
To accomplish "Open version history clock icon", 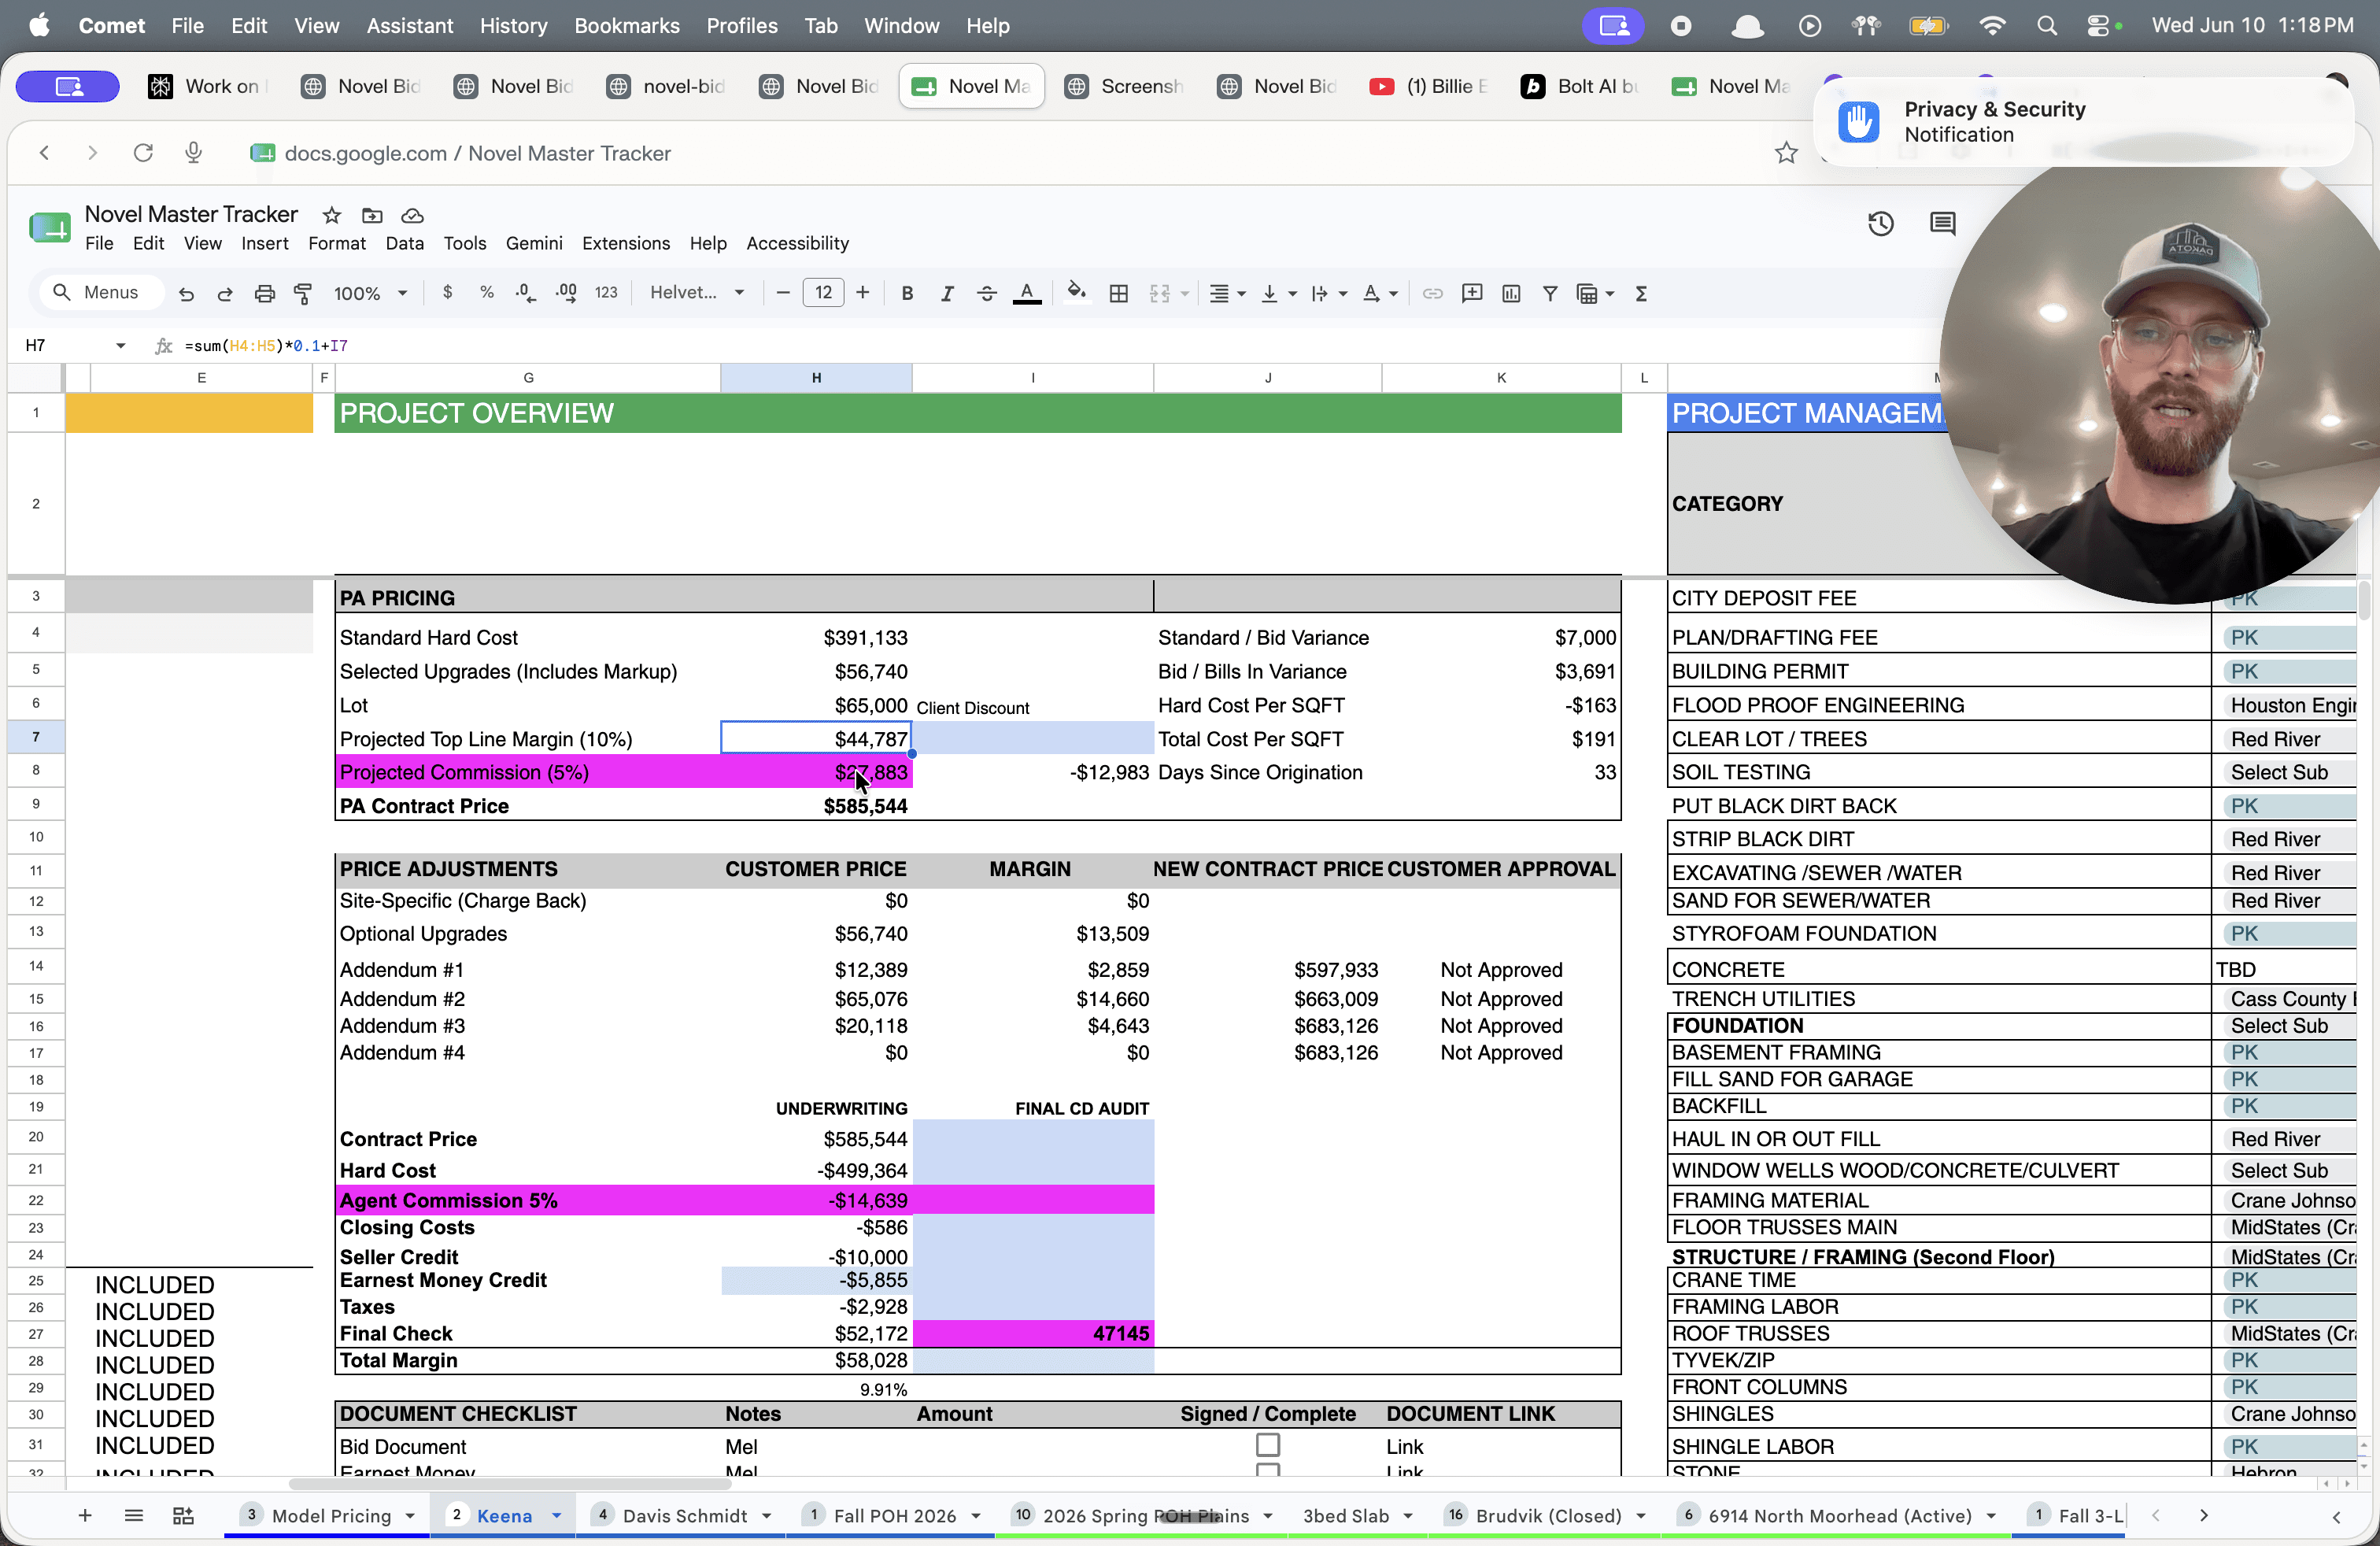I will (x=1881, y=224).
